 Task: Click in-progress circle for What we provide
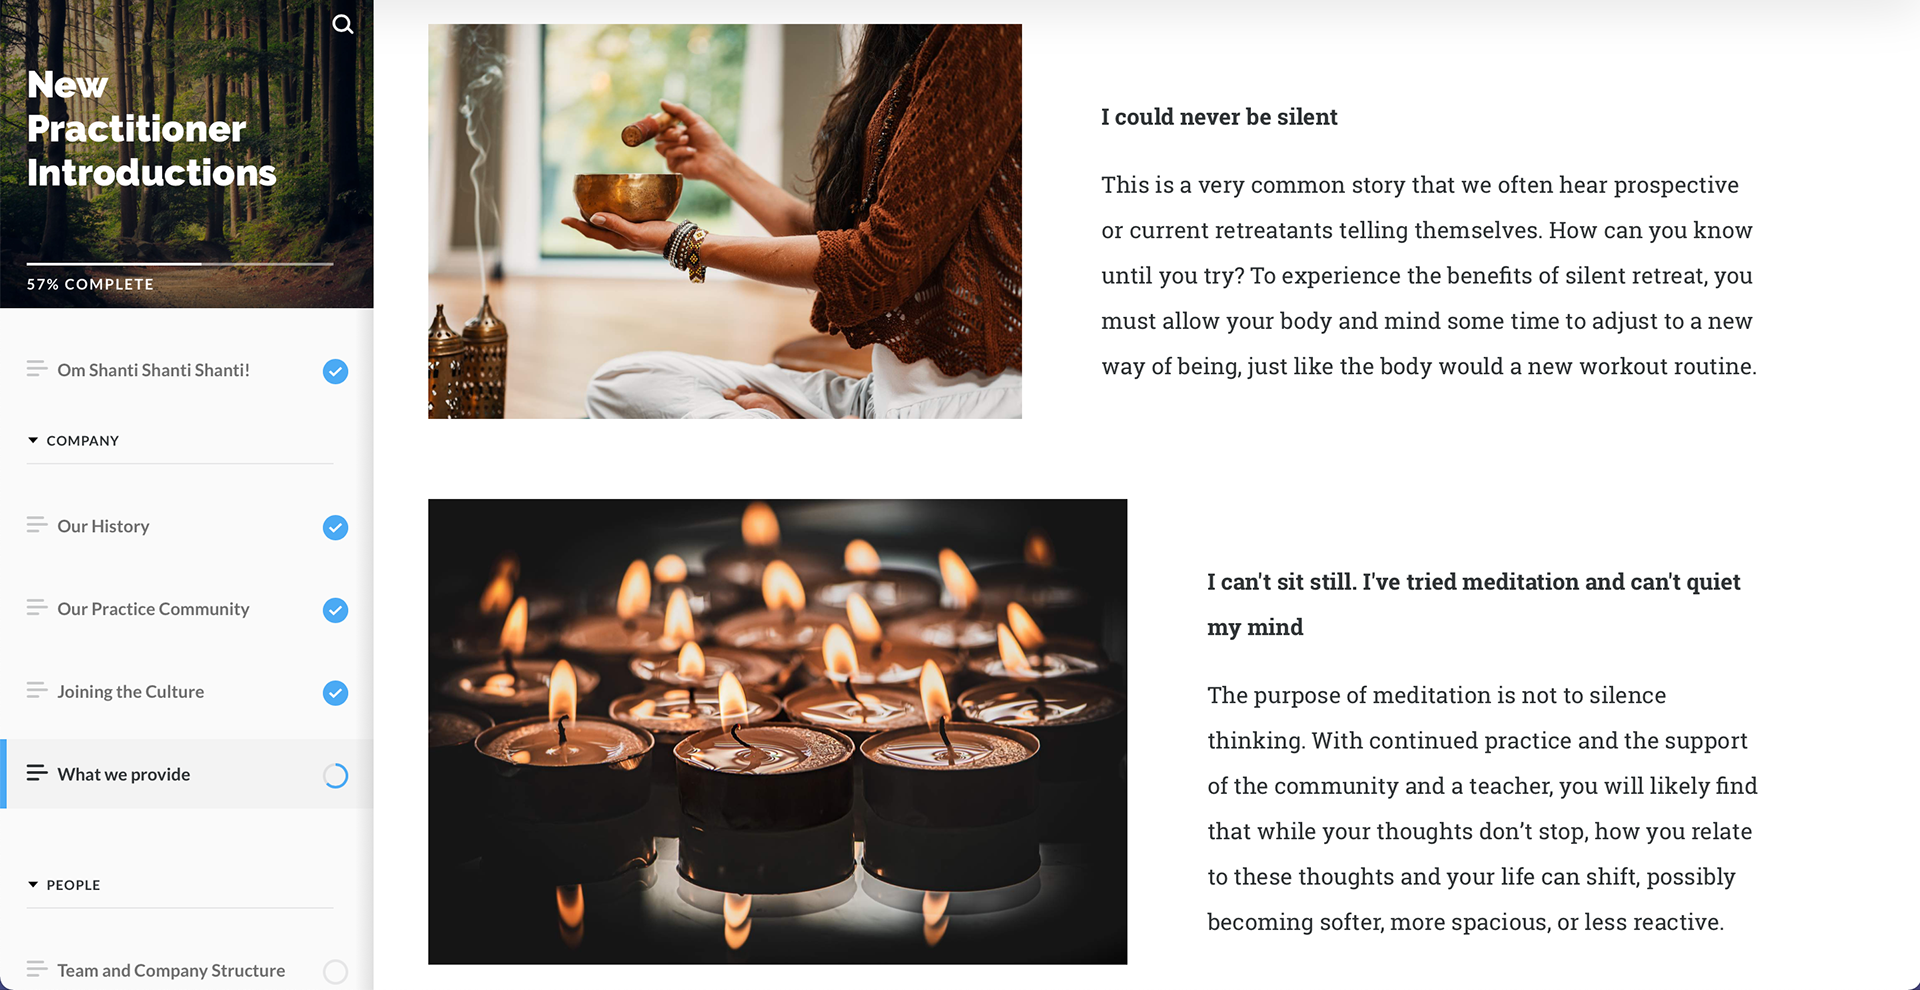click(x=336, y=775)
